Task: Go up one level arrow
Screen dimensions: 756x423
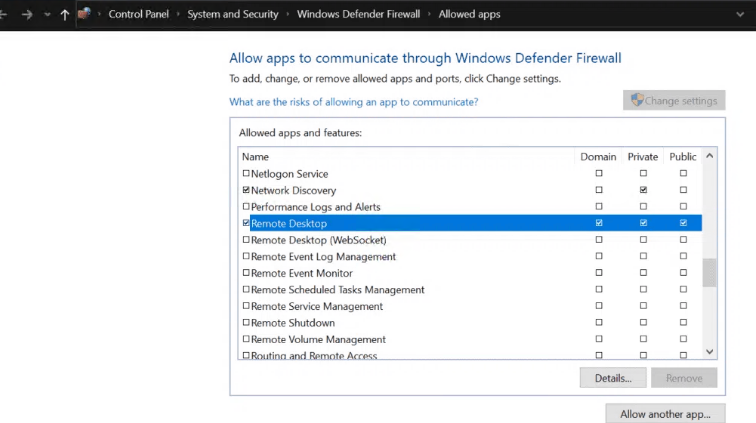Action: click(x=65, y=14)
